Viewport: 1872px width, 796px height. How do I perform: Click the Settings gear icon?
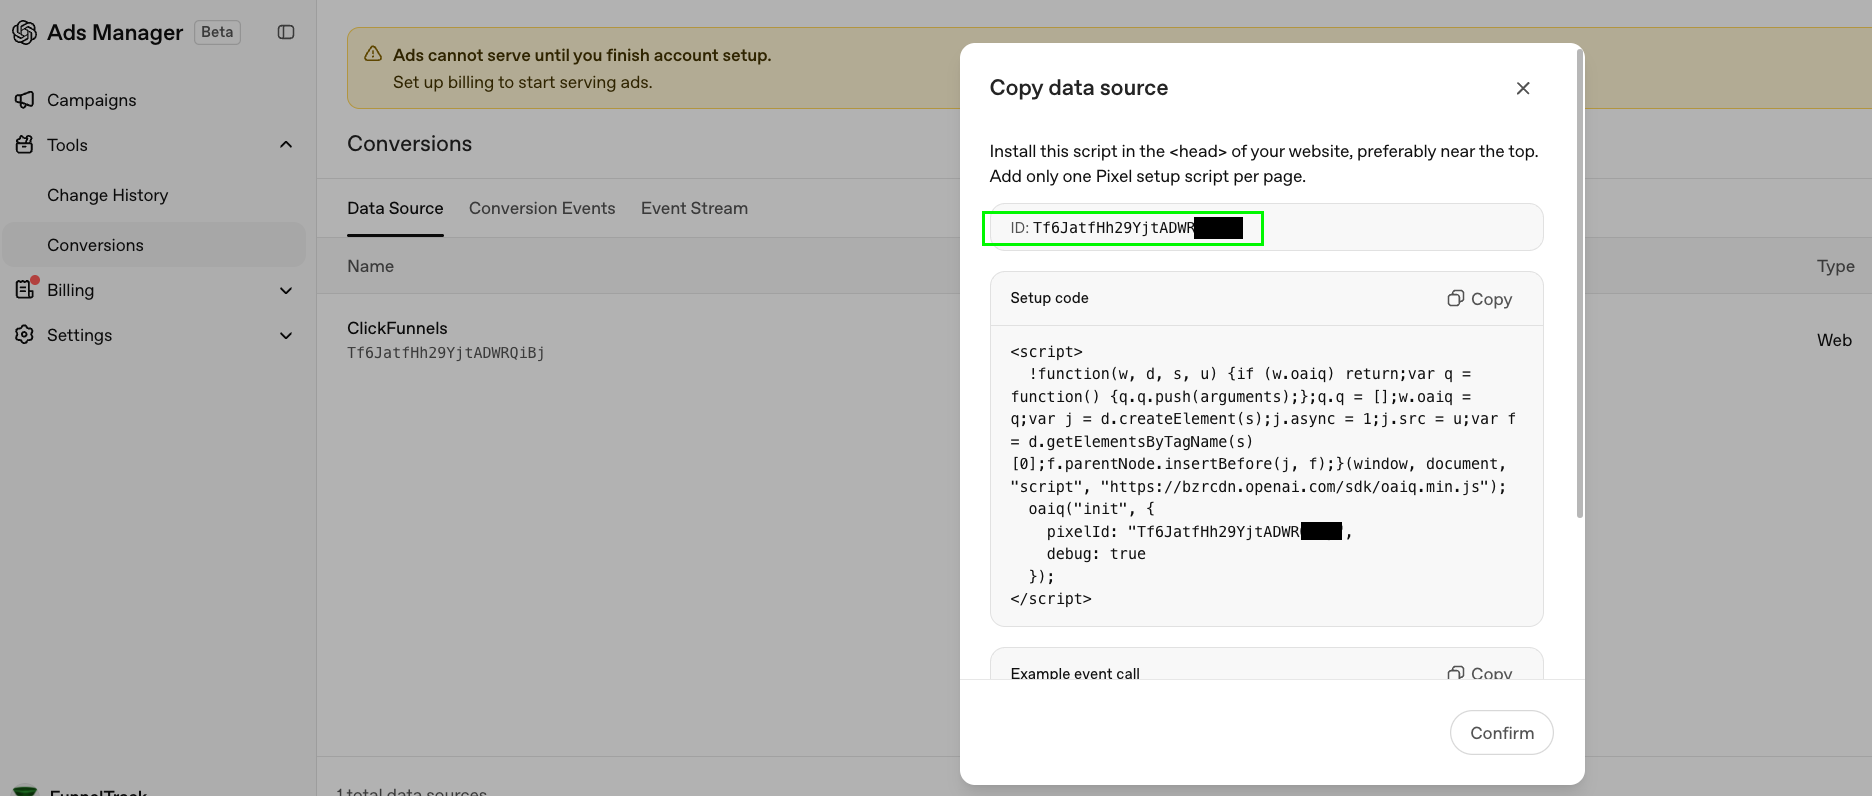click(25, 335)
